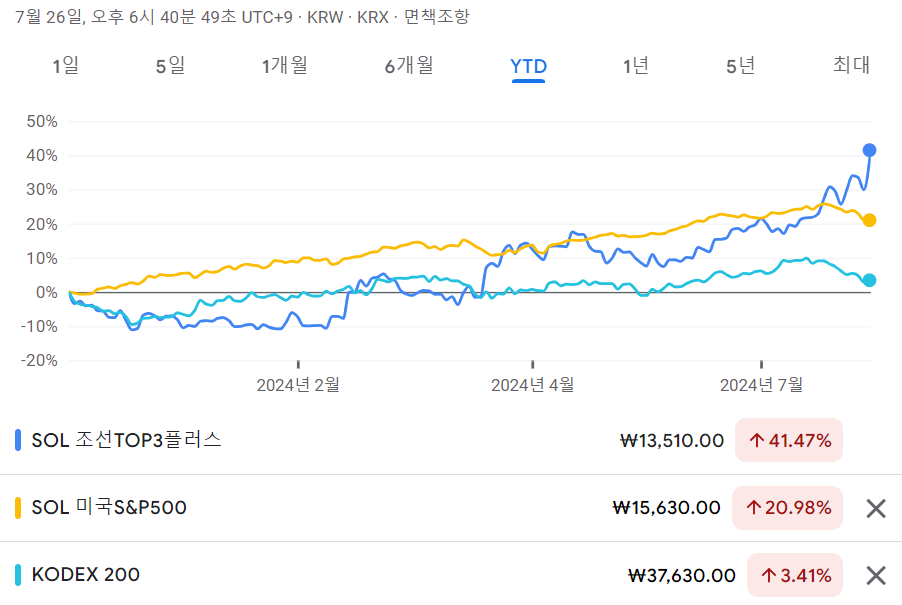Open the SOL 조선TOP3플러스 row
The image size is (902, 605).
pos(451,441)
